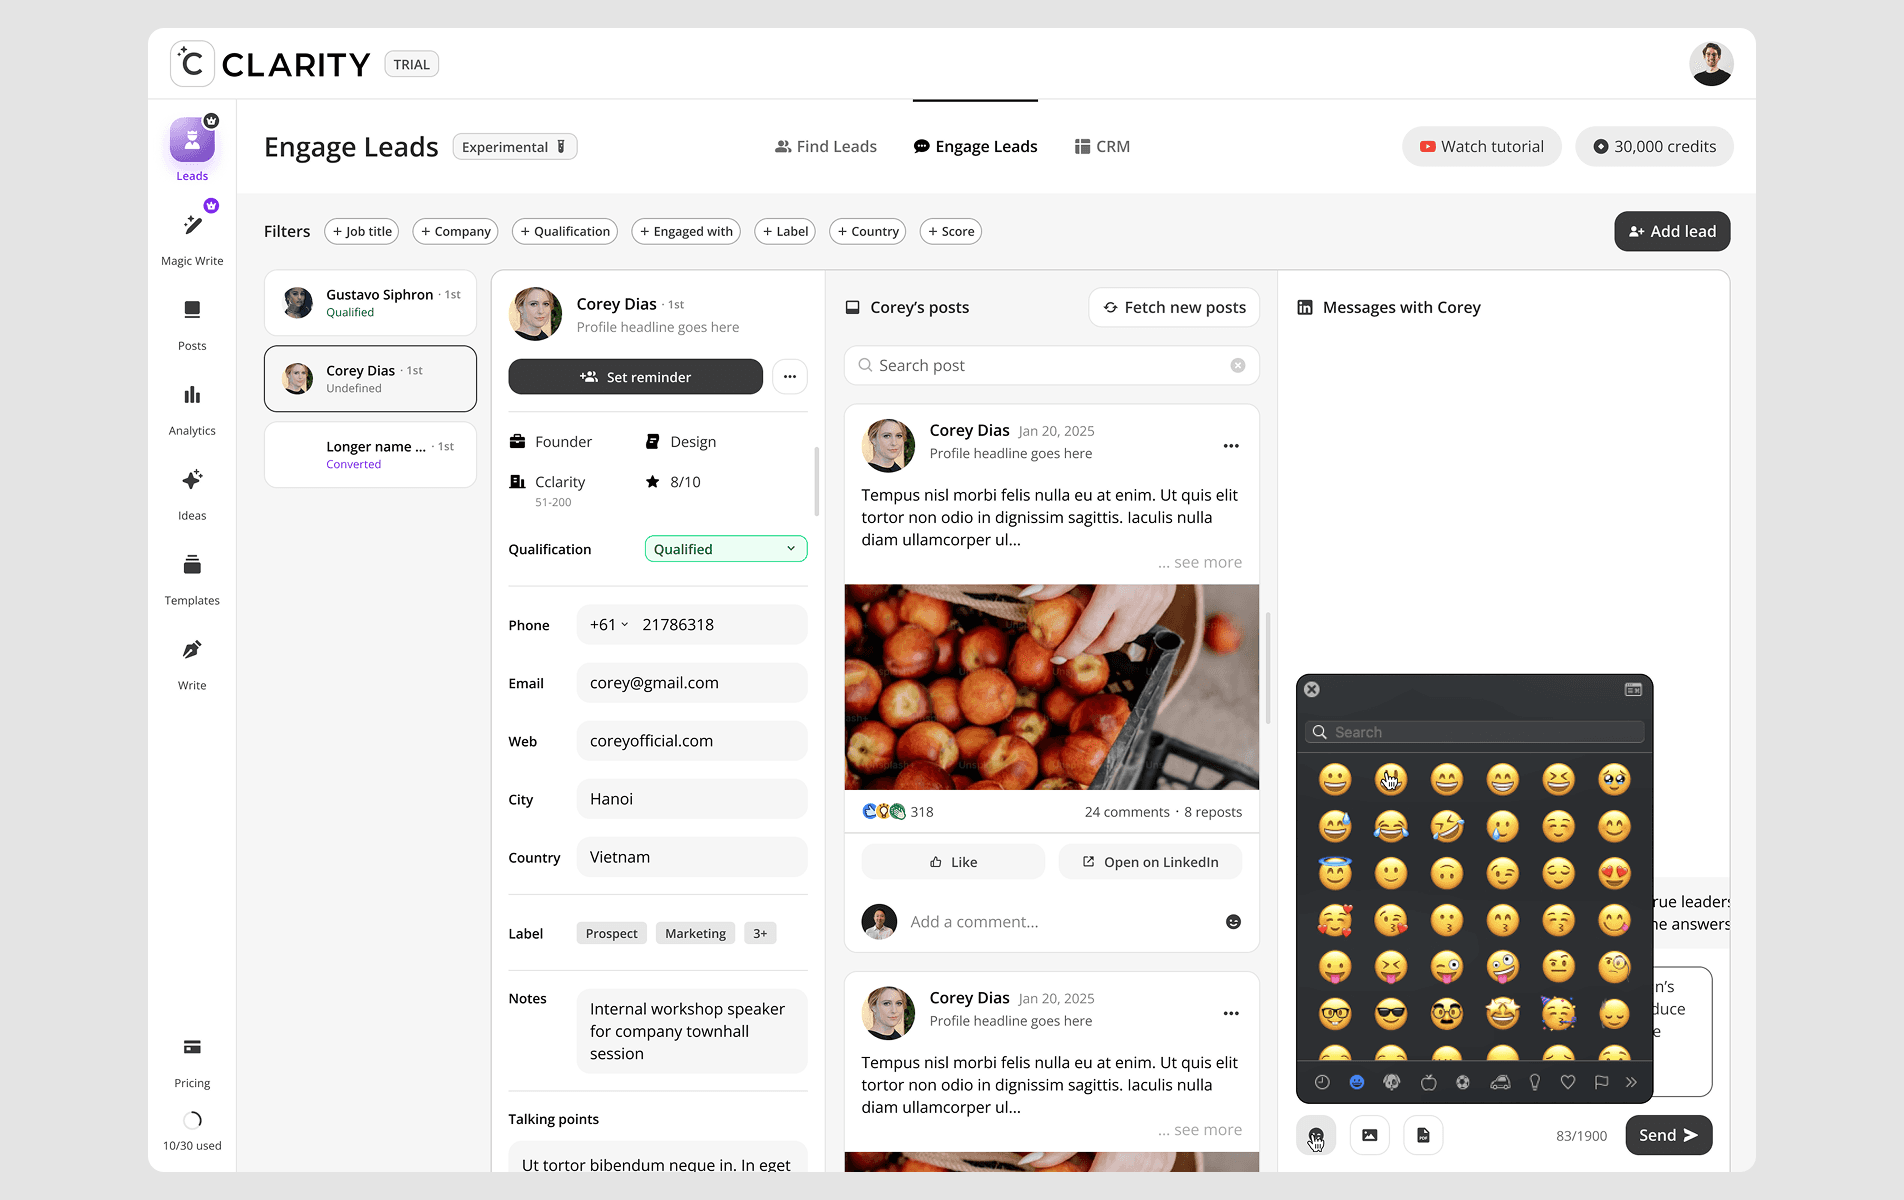Add a Job title filter
The width and height of the screenshot is (1904, 1200).
pos(362,231)
